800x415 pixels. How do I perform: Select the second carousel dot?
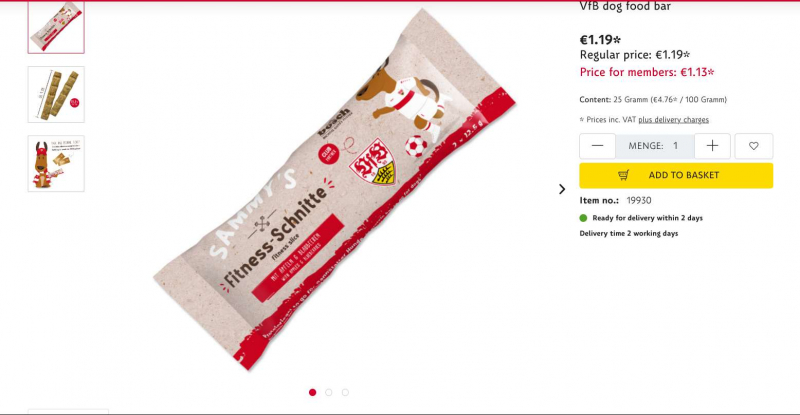click(329, 392)
